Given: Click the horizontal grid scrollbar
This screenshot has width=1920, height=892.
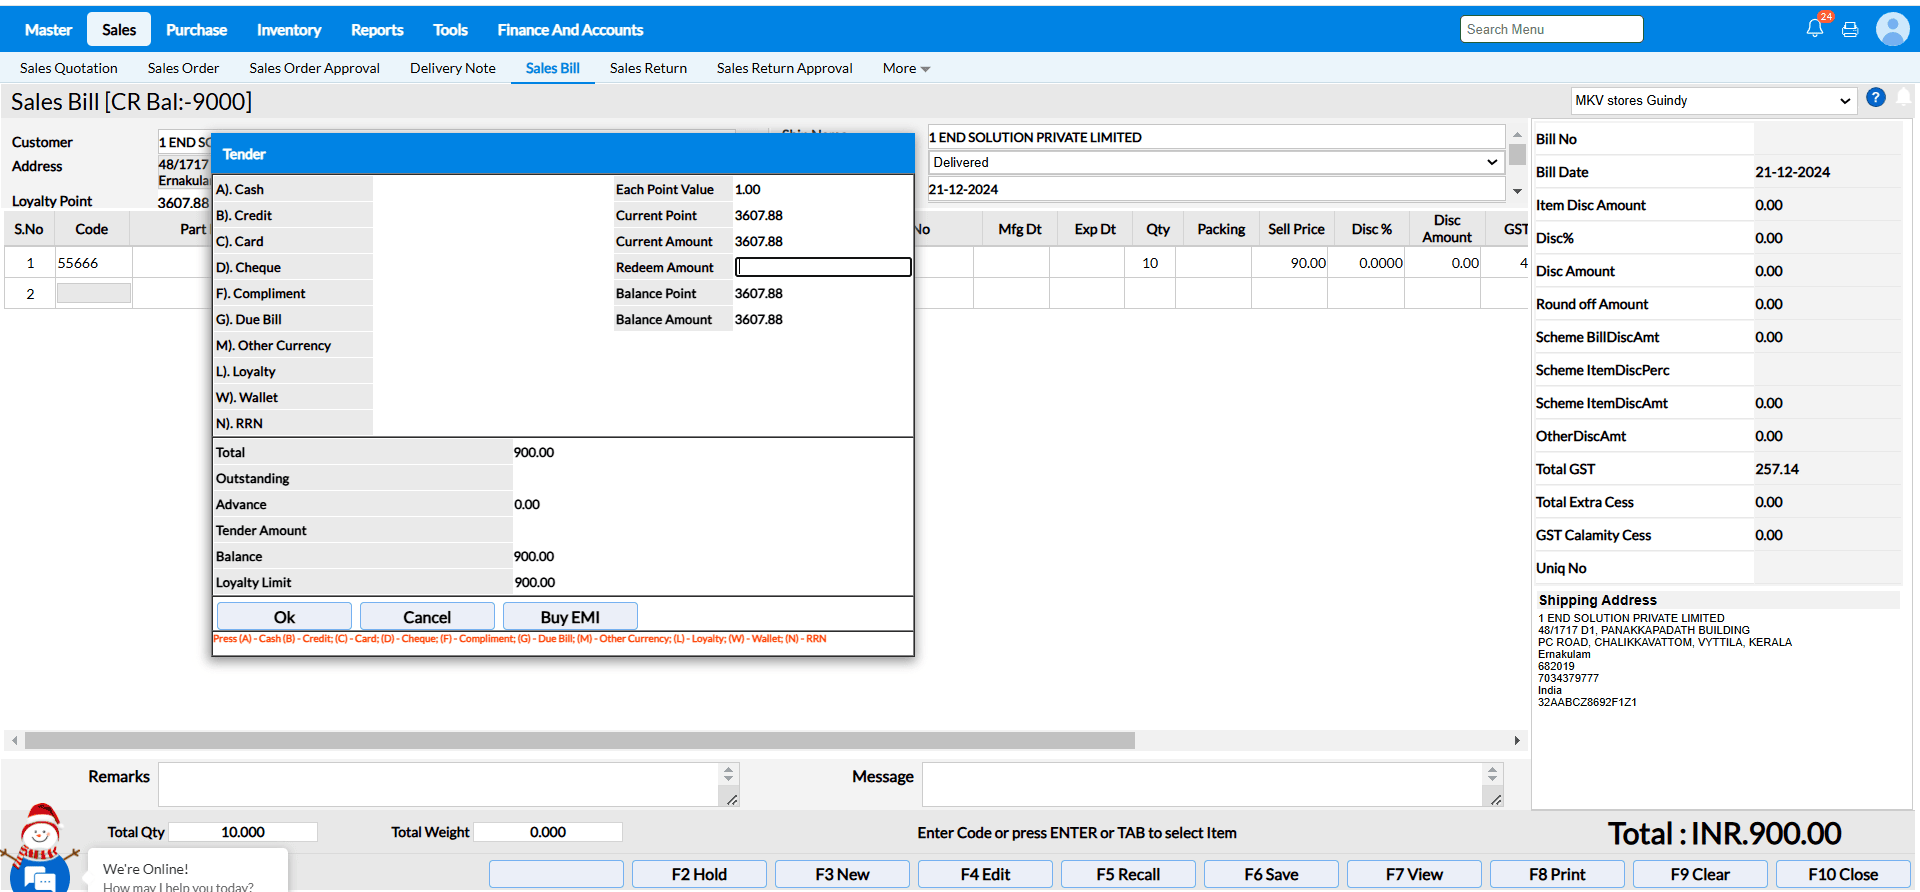Looking at the screenshot, I should 580,741.
